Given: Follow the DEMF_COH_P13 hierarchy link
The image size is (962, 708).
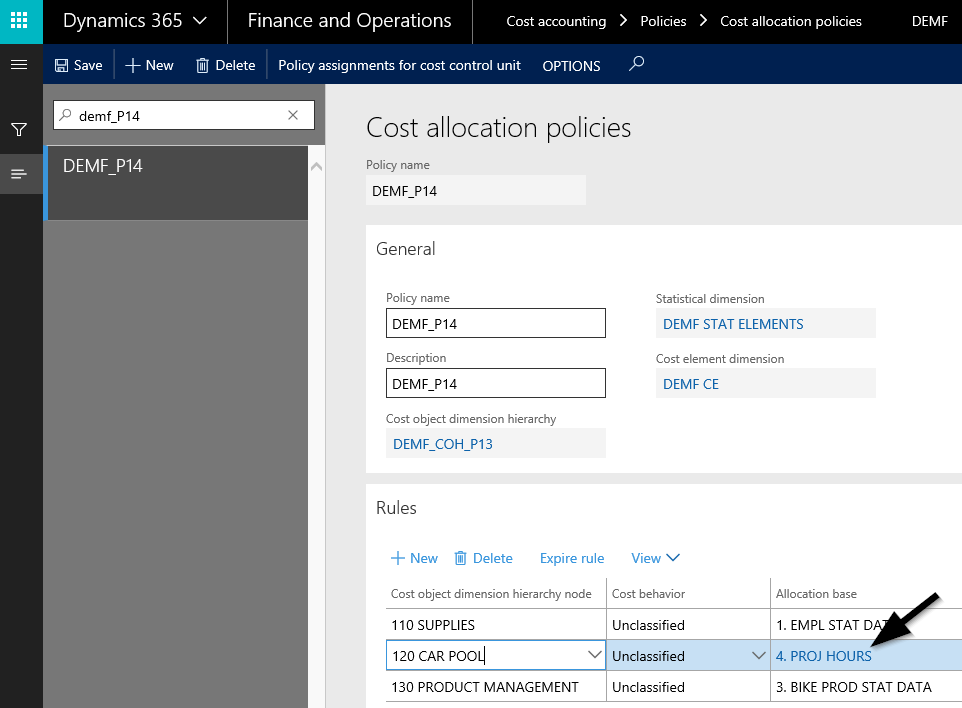Looking at the screenshot, I should (443, 444).
